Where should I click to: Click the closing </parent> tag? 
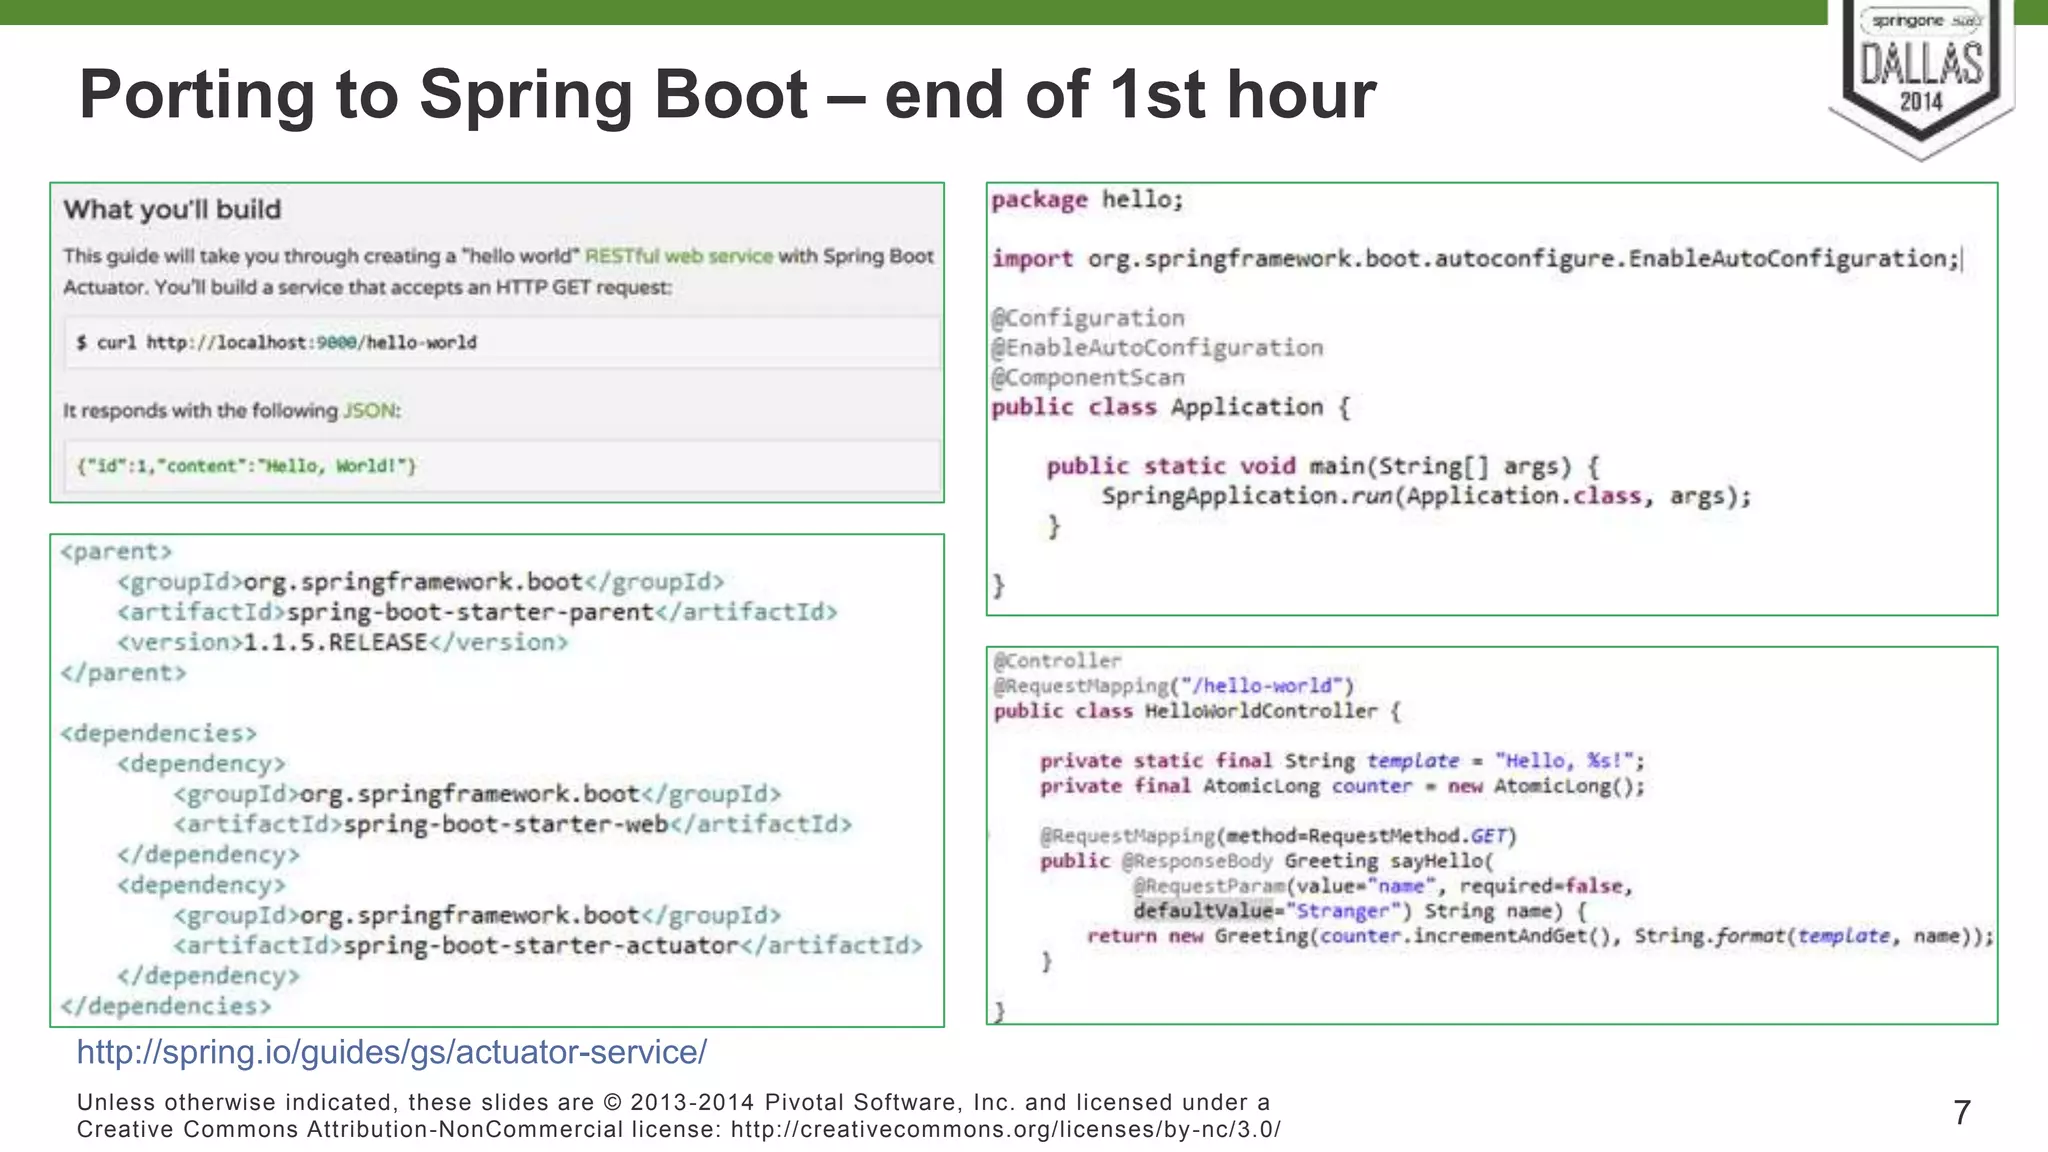pyautogui.click(x=123, y=673)
